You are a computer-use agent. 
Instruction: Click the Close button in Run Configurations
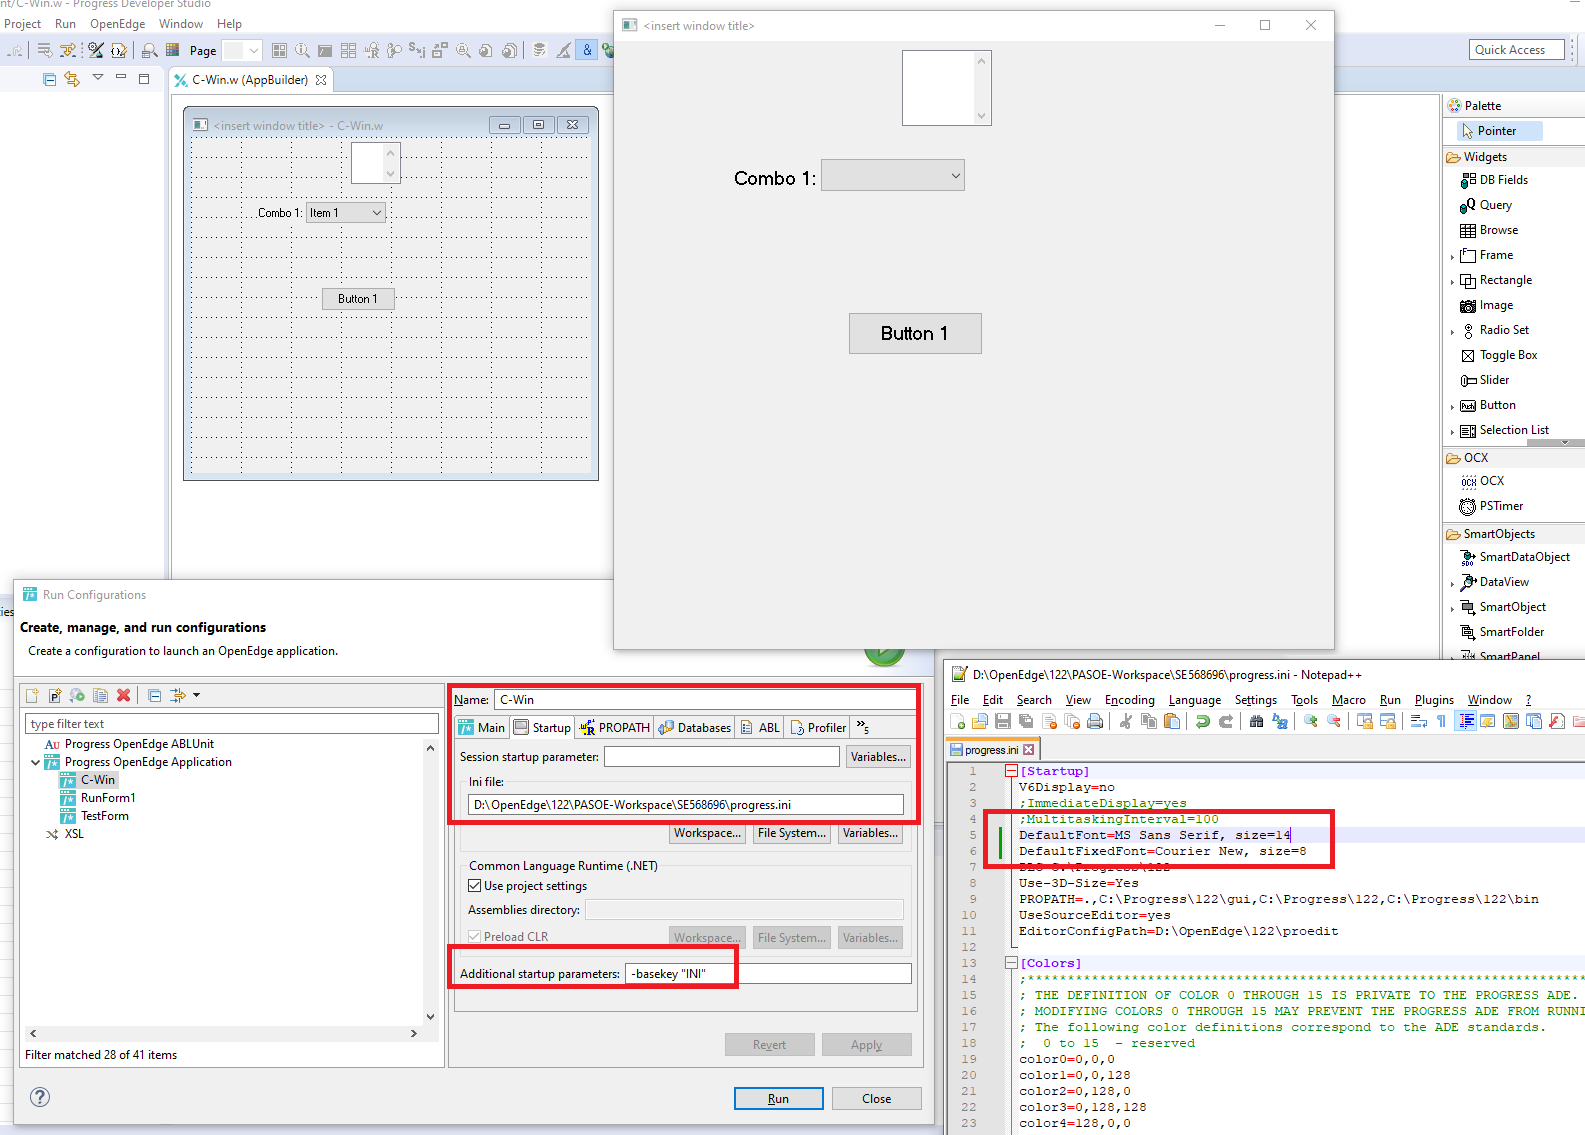coord(877,1098)
